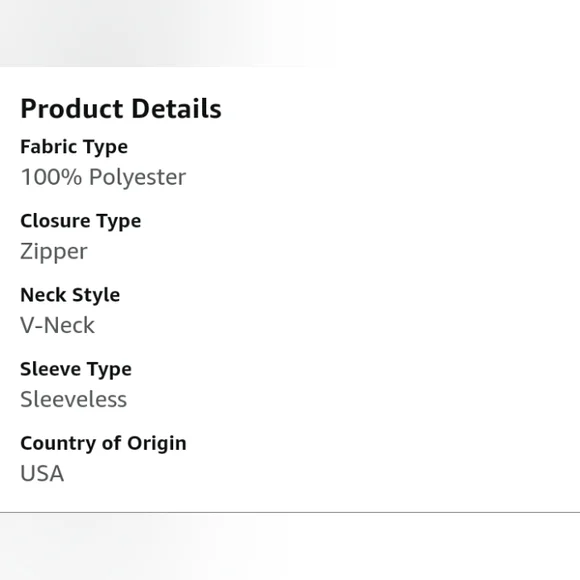Click the divider line below USA
The image size is (580, 580).
[290, 512]
